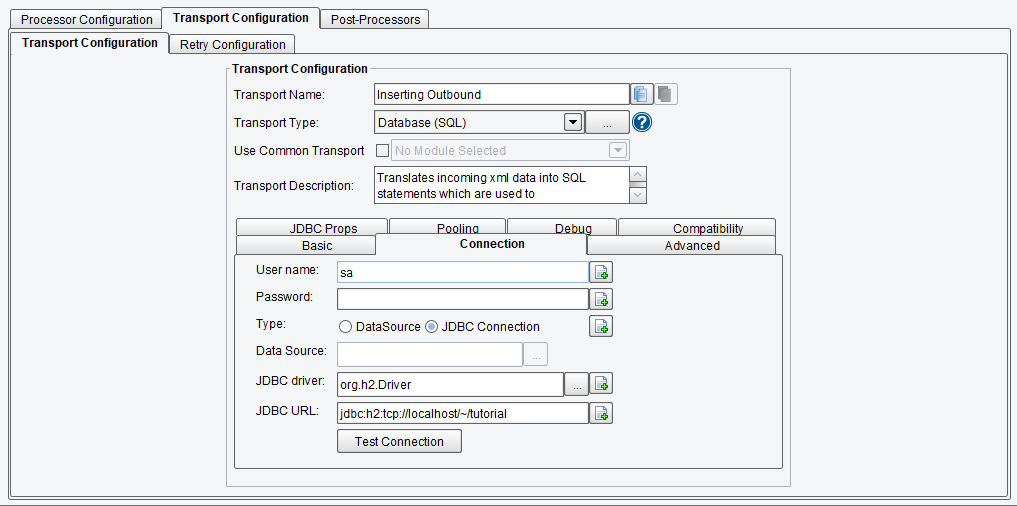The height and width of the screenshot is (506, 1017).
Task: Click the Data Source text field
Action: pyautogui.click(x=430, y=355)
